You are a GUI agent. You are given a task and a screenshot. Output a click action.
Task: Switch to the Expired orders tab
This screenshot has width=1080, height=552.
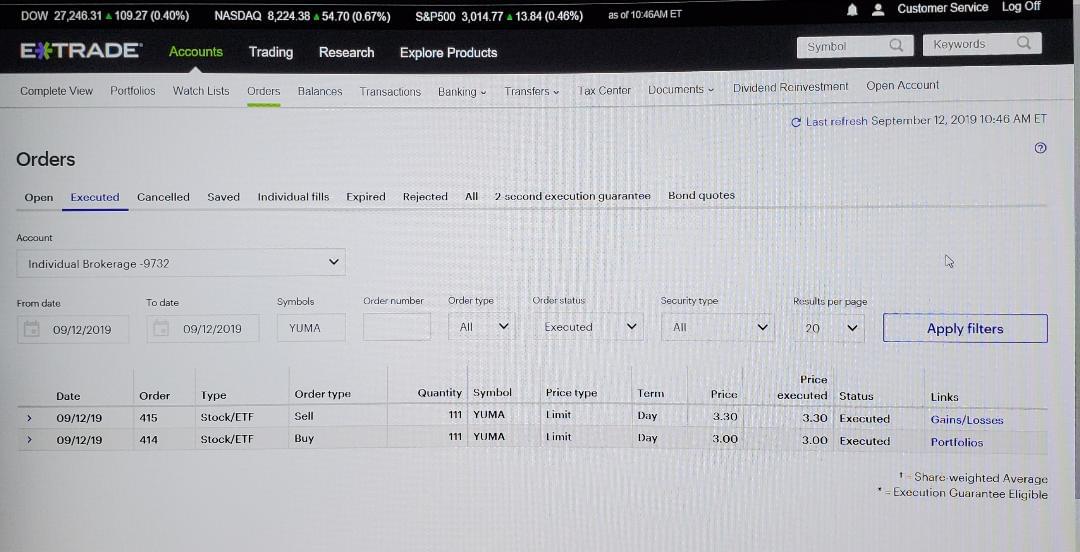pyautogui.click(x=366, y=197)
